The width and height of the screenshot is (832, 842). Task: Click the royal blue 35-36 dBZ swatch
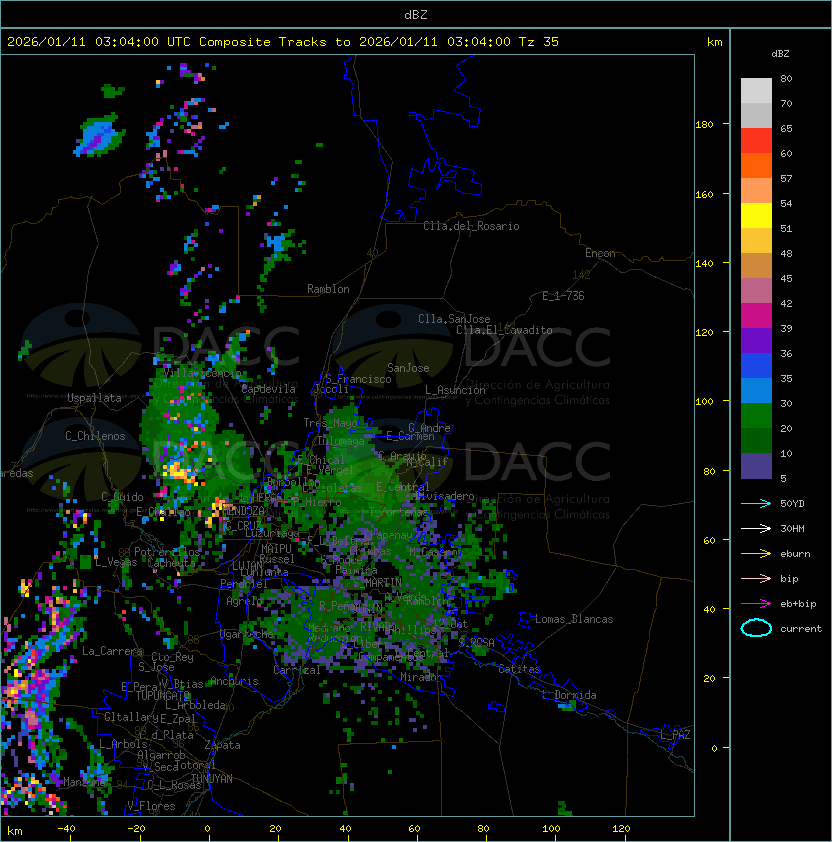coord(756,366)
